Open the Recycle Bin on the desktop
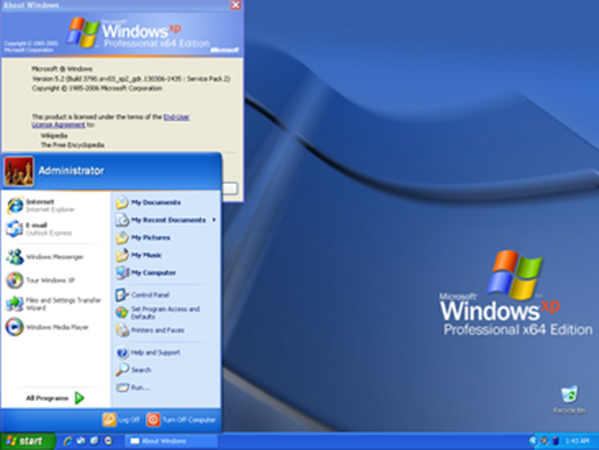This screenshot has height=450, width=599. tap(569, 400)
